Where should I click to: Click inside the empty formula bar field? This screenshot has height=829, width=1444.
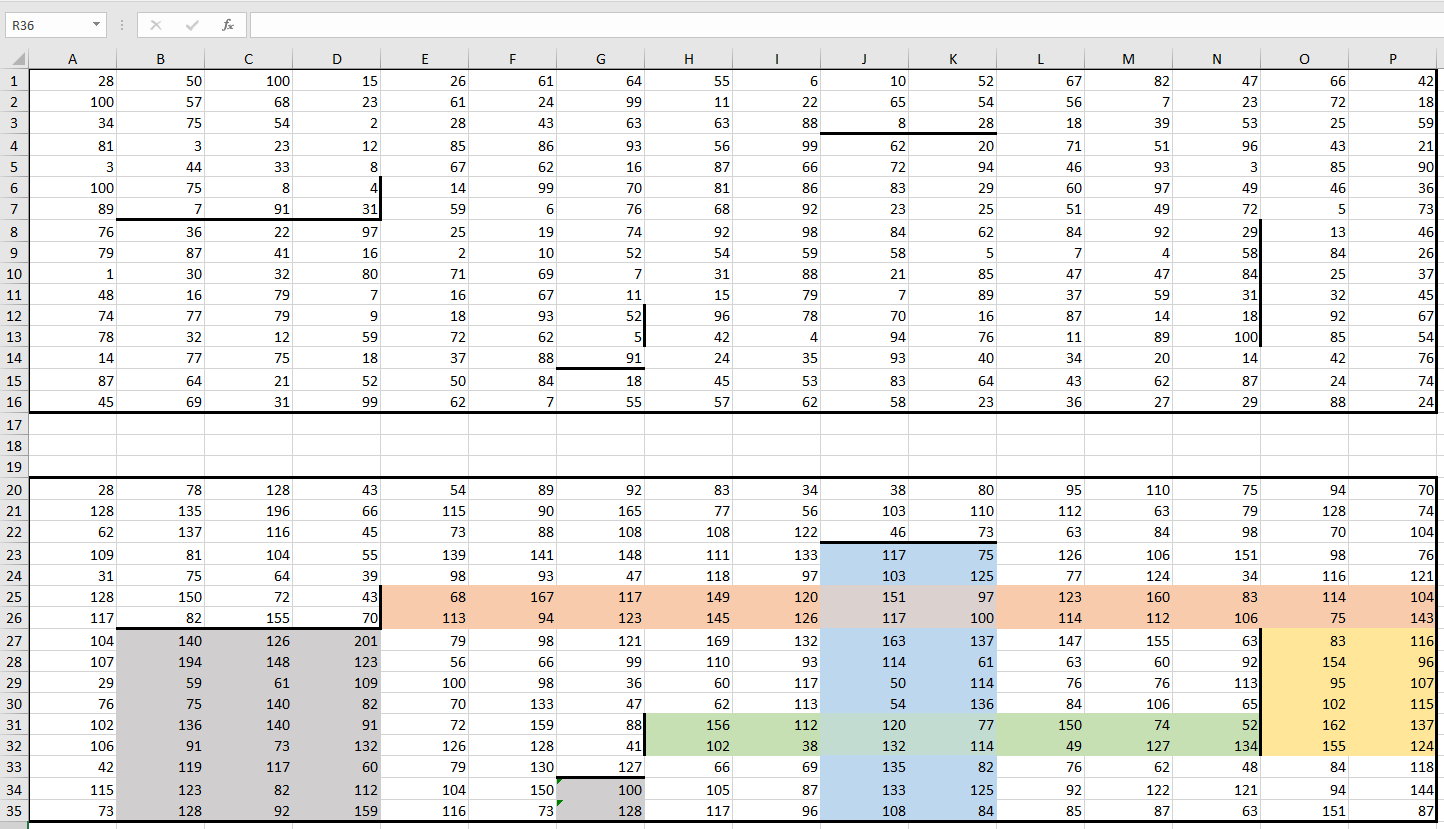(840, 25)
